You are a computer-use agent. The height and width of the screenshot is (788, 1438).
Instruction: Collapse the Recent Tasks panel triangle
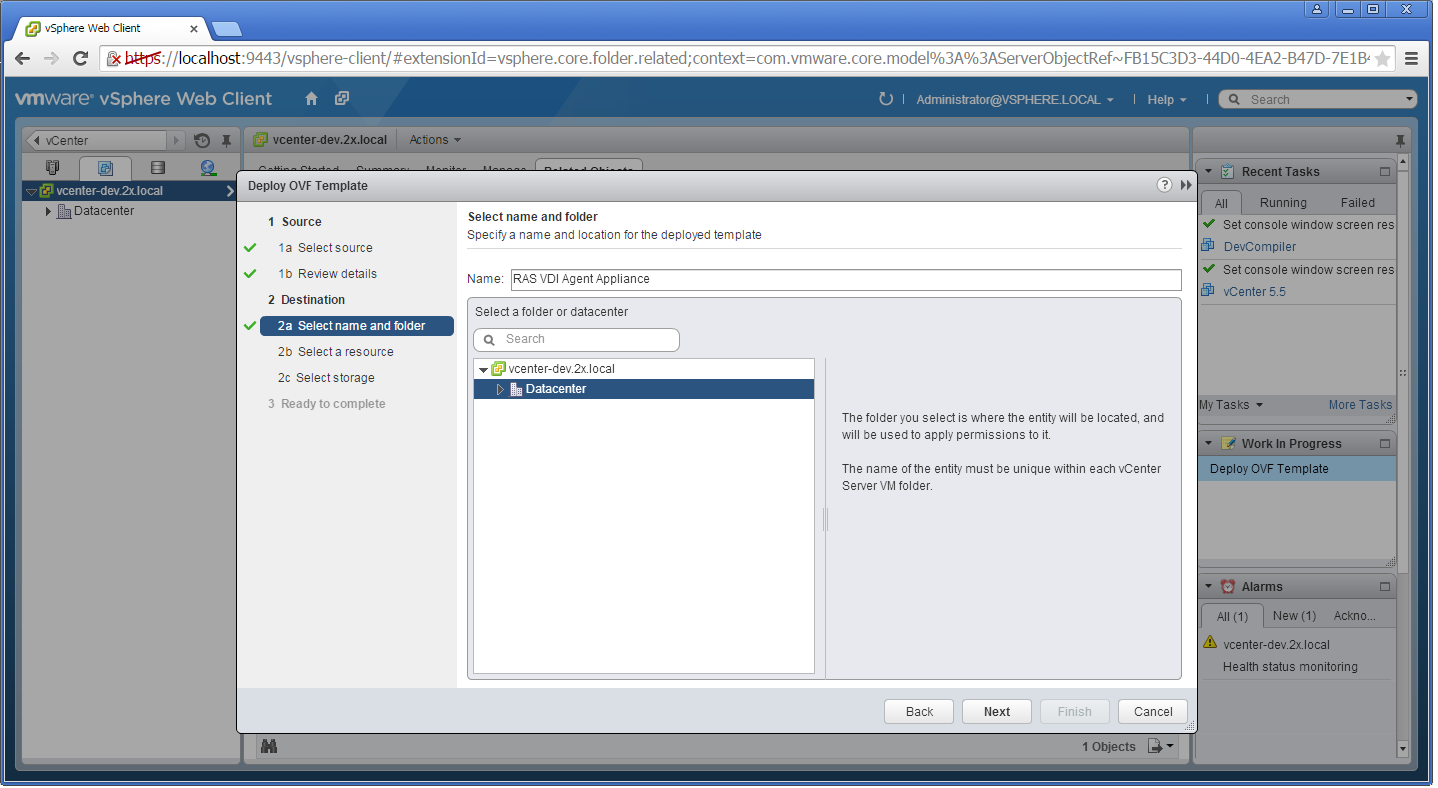click(x=1208, y=172)
